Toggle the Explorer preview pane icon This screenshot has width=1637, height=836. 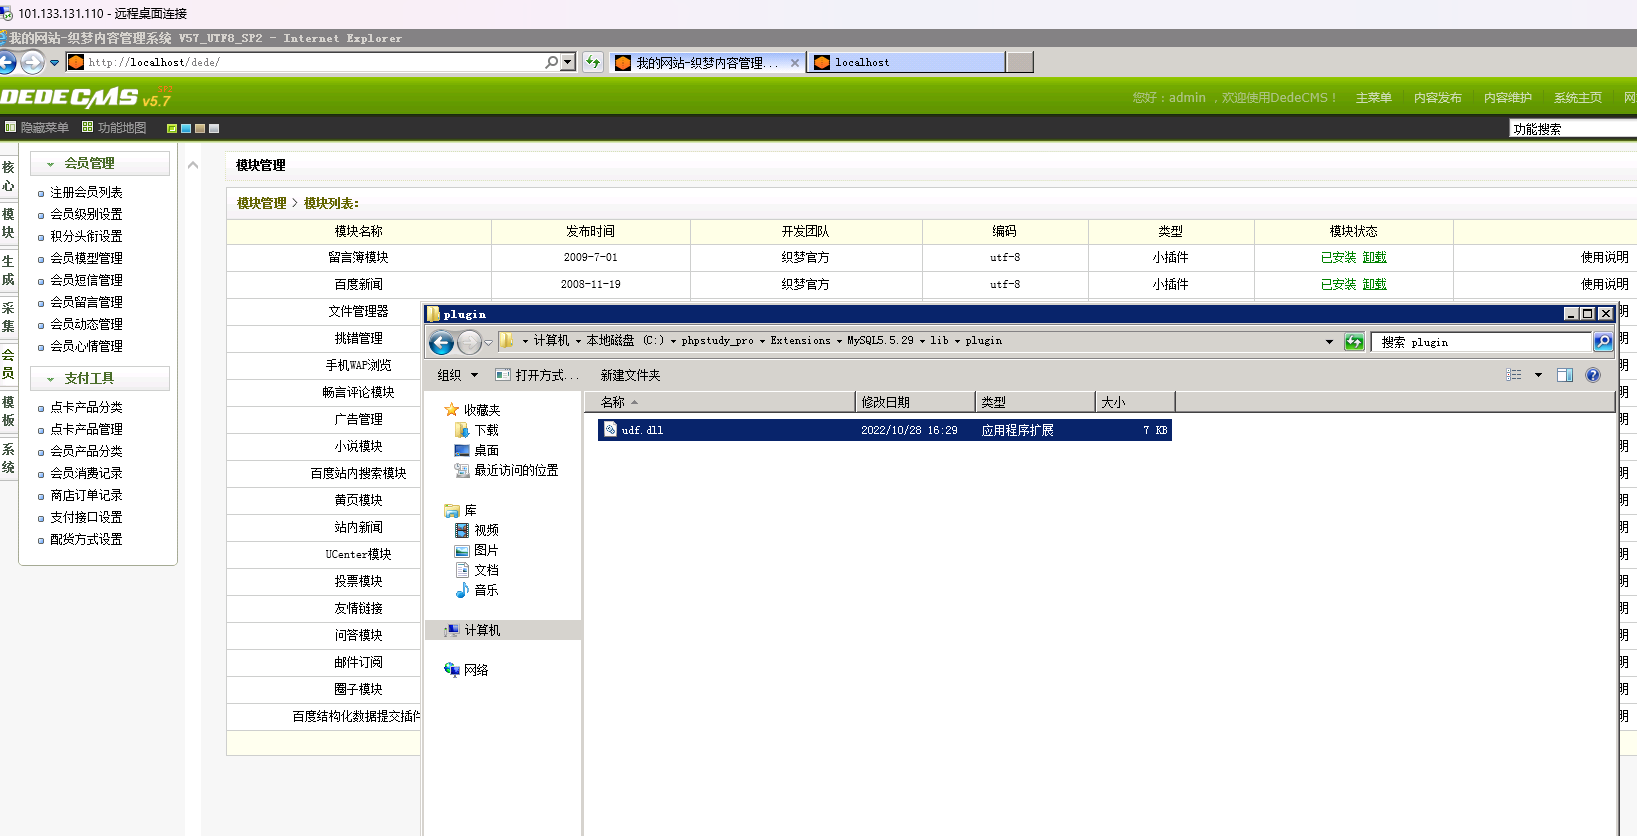[x=1565, y=375]
